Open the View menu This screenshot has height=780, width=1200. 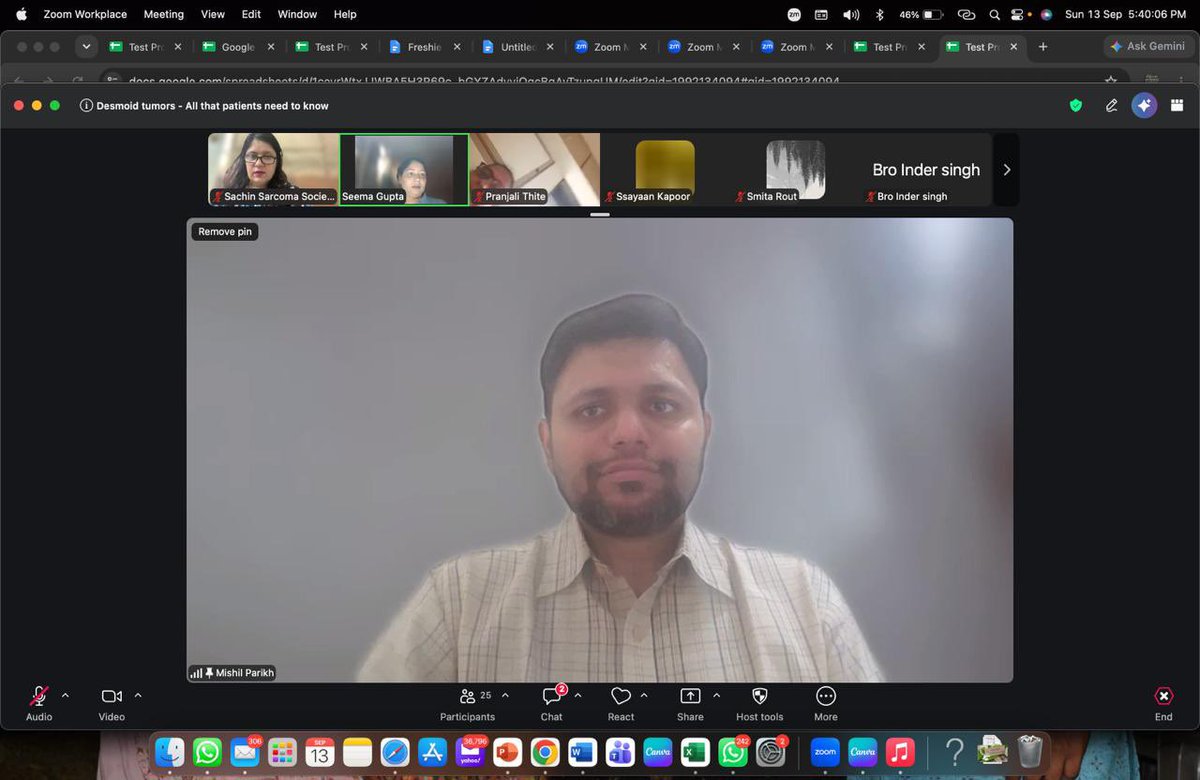[x=213, y=14]
